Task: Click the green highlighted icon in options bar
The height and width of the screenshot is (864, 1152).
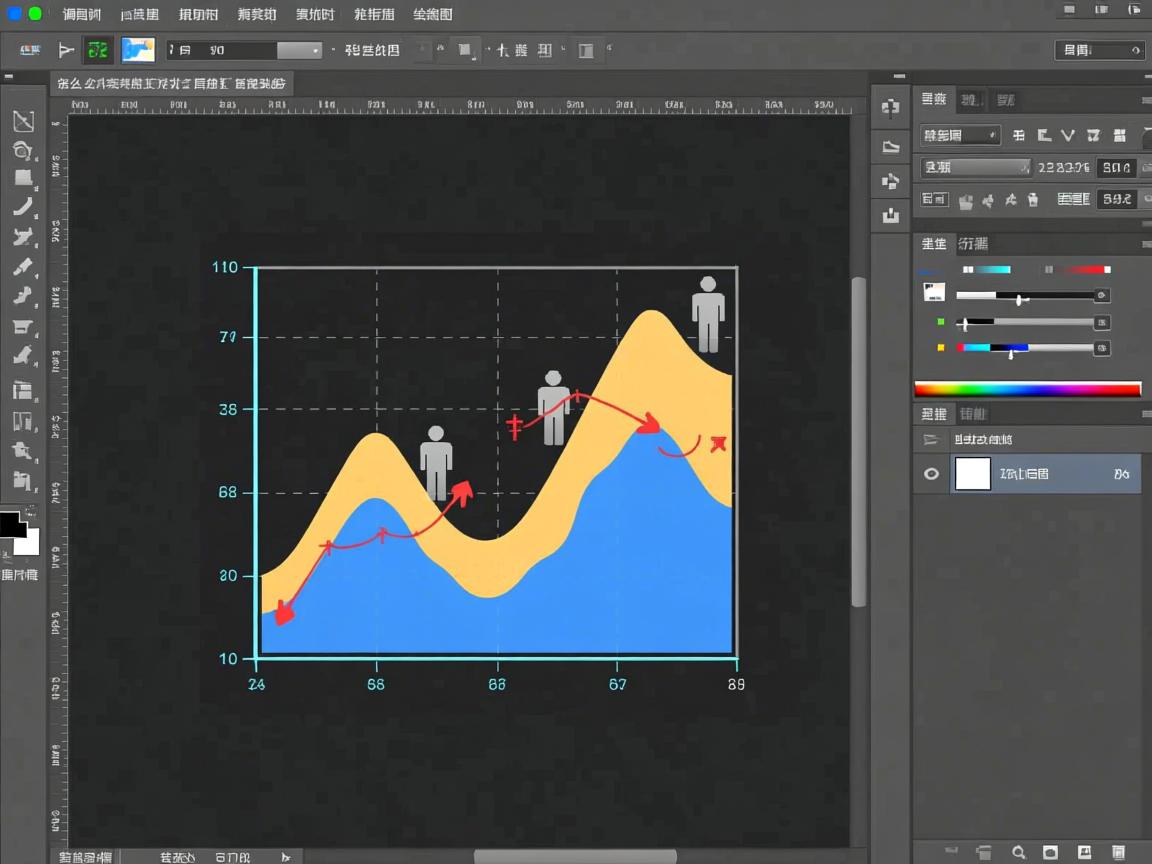Action: (98, 50)
